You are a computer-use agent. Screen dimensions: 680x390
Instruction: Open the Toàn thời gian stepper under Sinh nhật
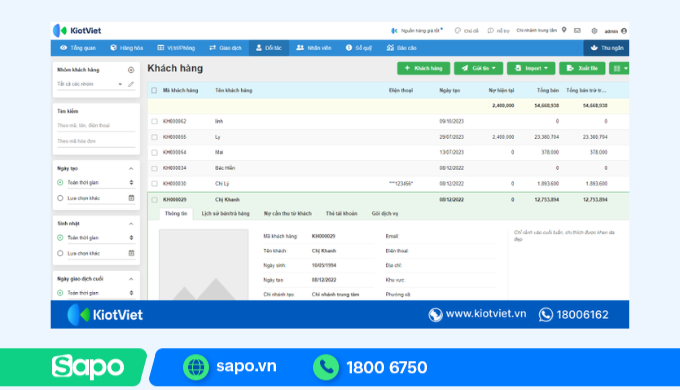pos(131,238)
